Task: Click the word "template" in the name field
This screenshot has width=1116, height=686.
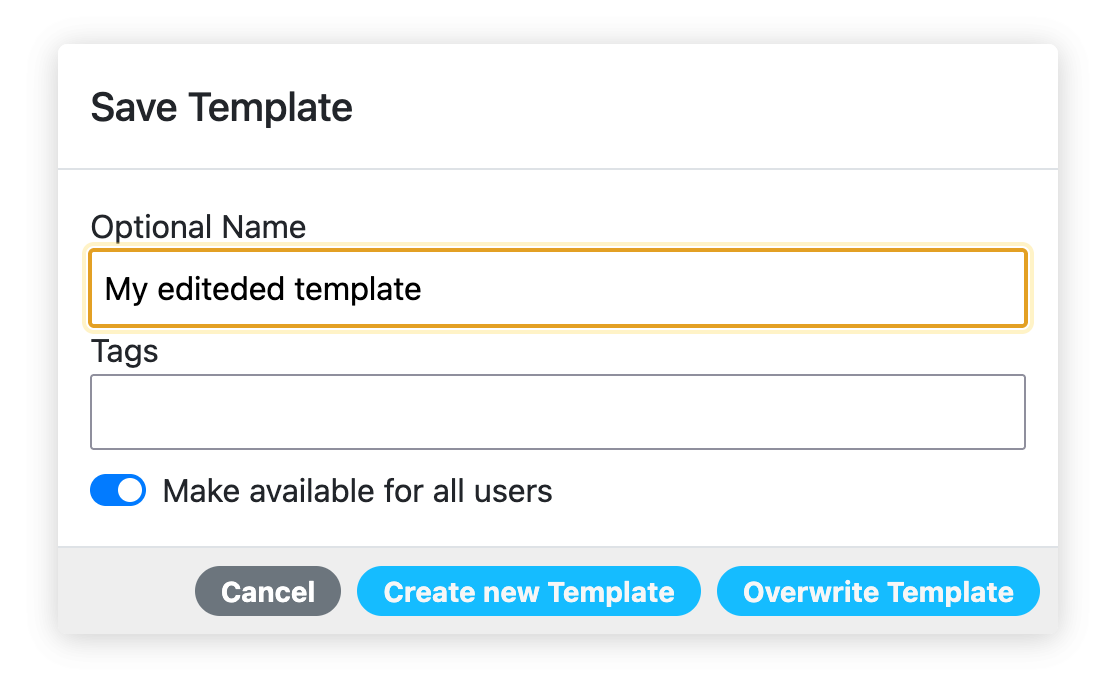Action: tap(358, 289)
